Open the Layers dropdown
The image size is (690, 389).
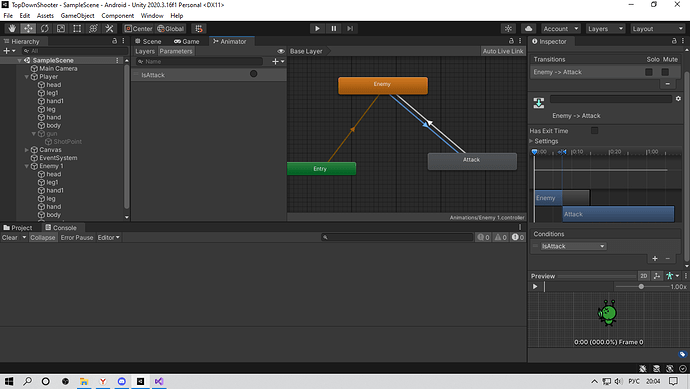click(605, 29)
